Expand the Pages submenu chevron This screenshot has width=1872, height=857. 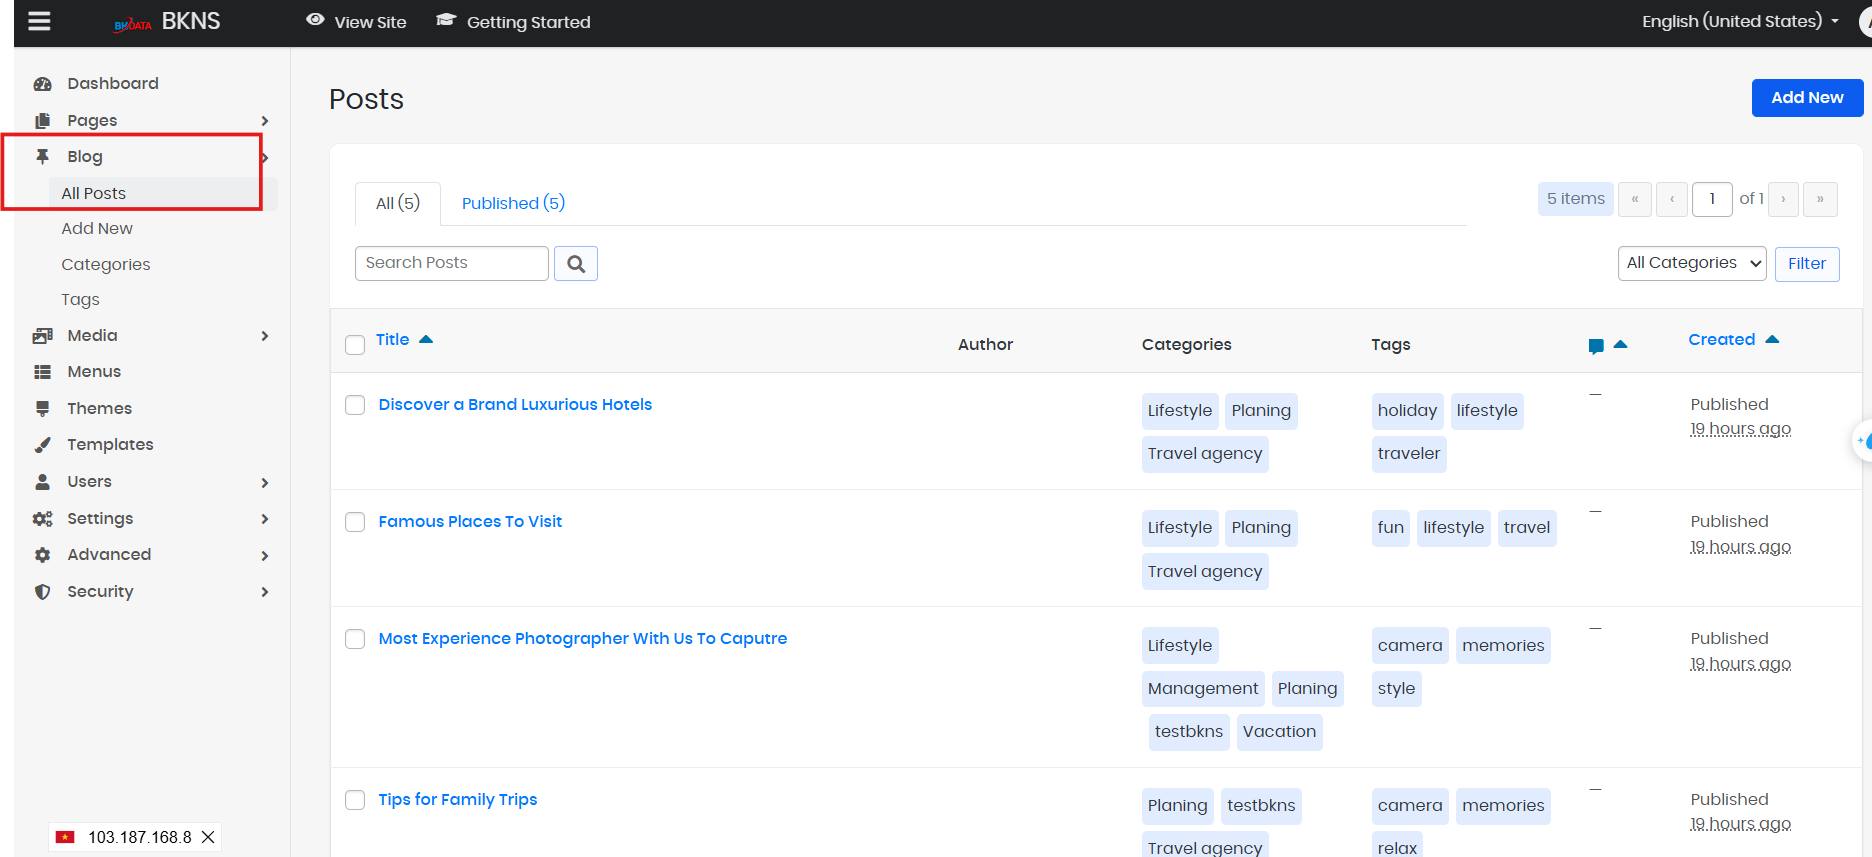(x=265, y=121)
